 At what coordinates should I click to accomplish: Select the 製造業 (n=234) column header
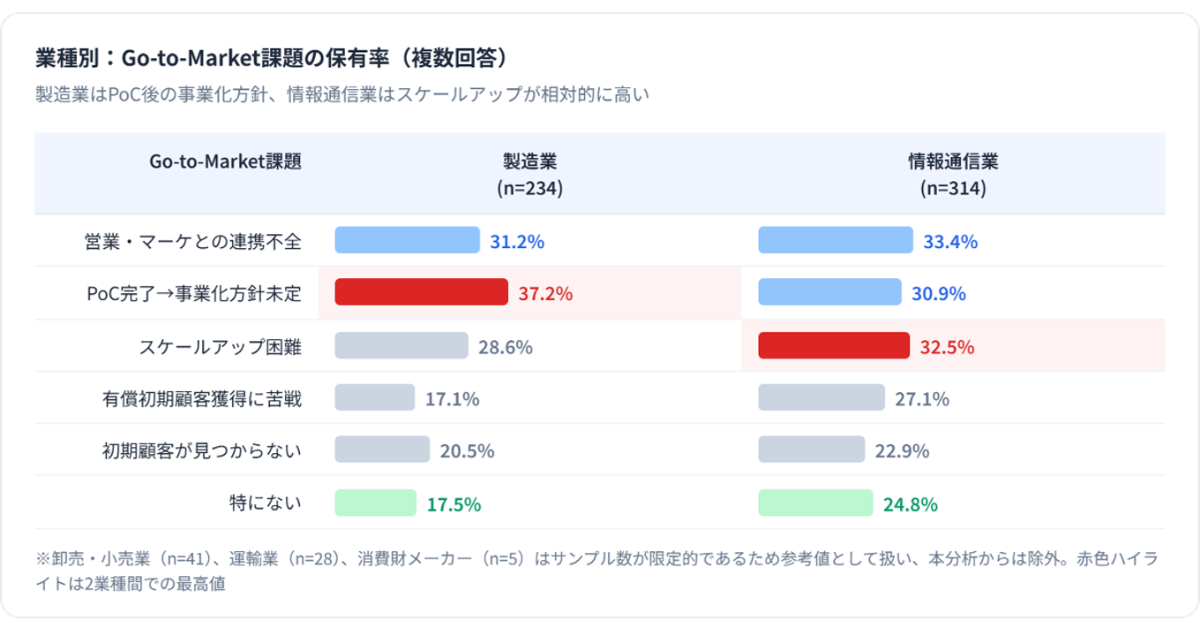pos(530,174)
